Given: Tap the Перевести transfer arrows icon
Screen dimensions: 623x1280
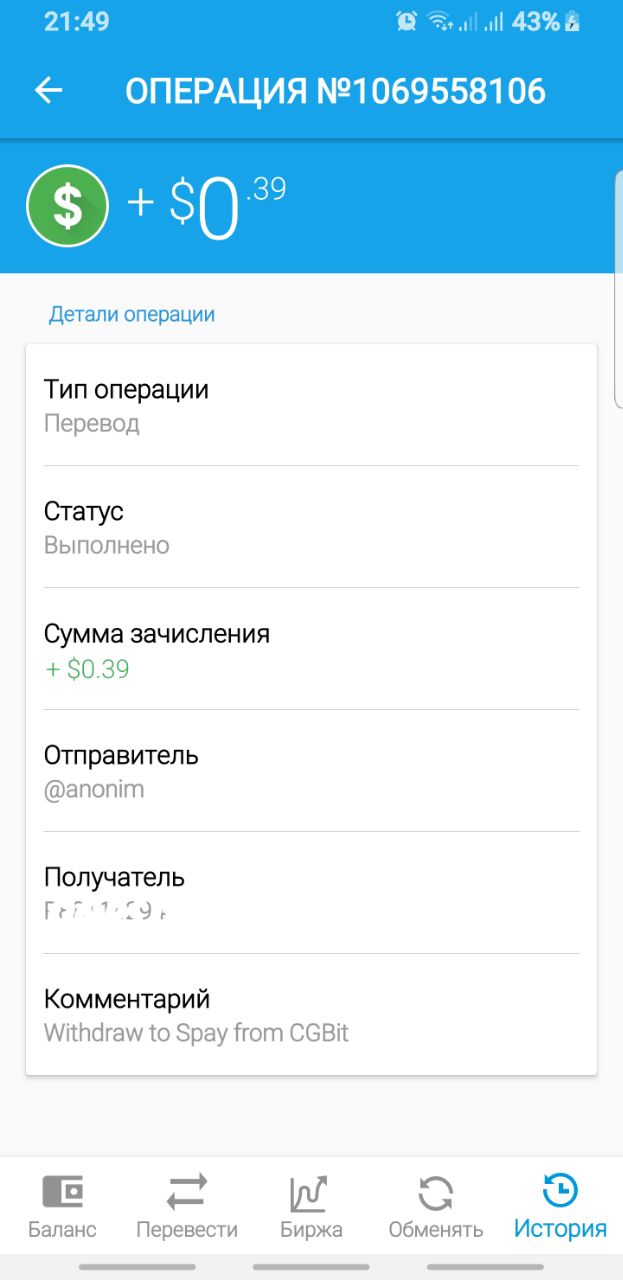Looking at the screenshot, I should (187, 1192).
